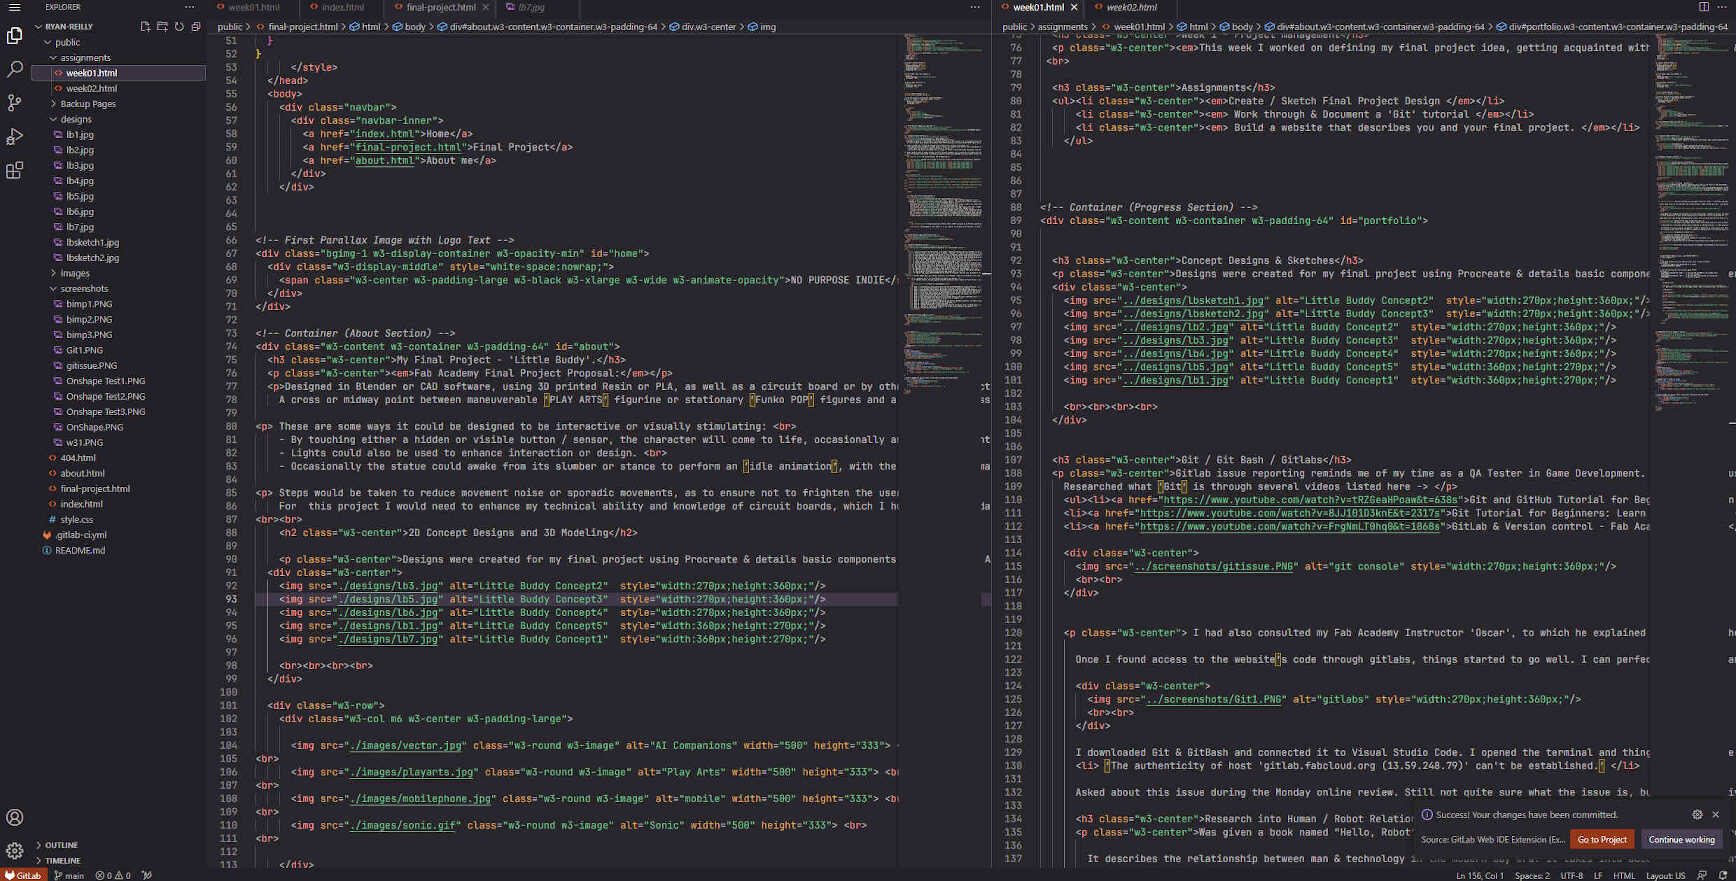Image resolution: width=1736 pixels, height=881 pixels.
Task: Open the Manage settings gear in activity bar
Action: click(14, 851)
